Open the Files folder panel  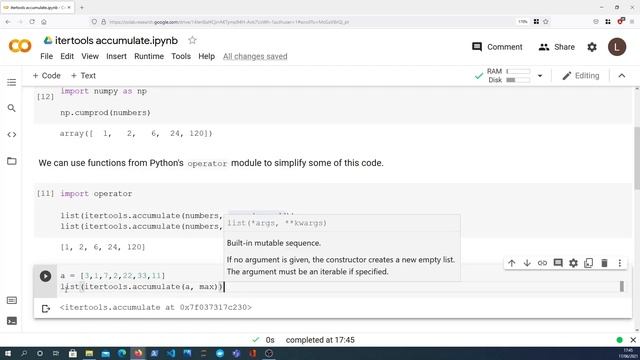point(11,161)
